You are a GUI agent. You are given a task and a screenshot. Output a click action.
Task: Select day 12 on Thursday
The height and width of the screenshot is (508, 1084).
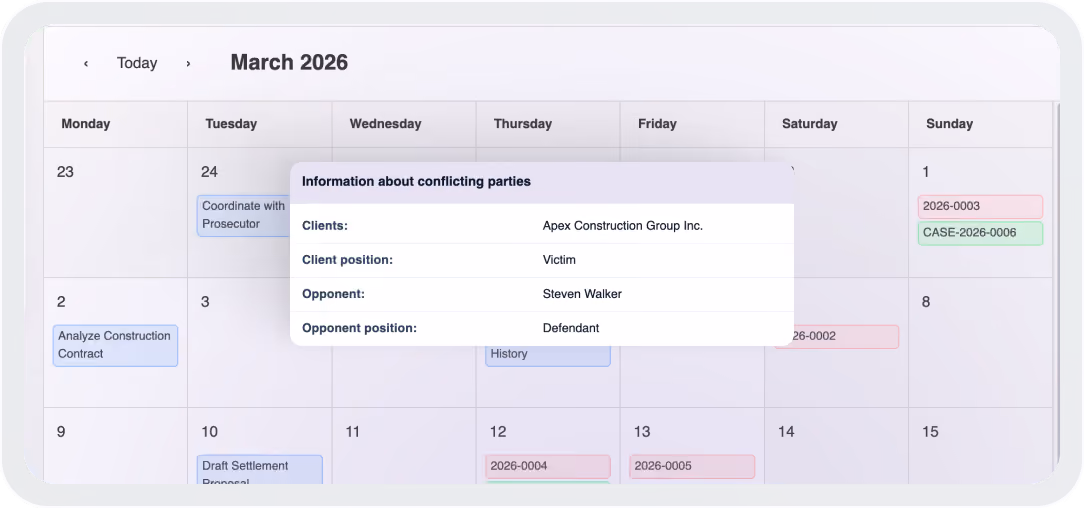[x=498, y=432]
